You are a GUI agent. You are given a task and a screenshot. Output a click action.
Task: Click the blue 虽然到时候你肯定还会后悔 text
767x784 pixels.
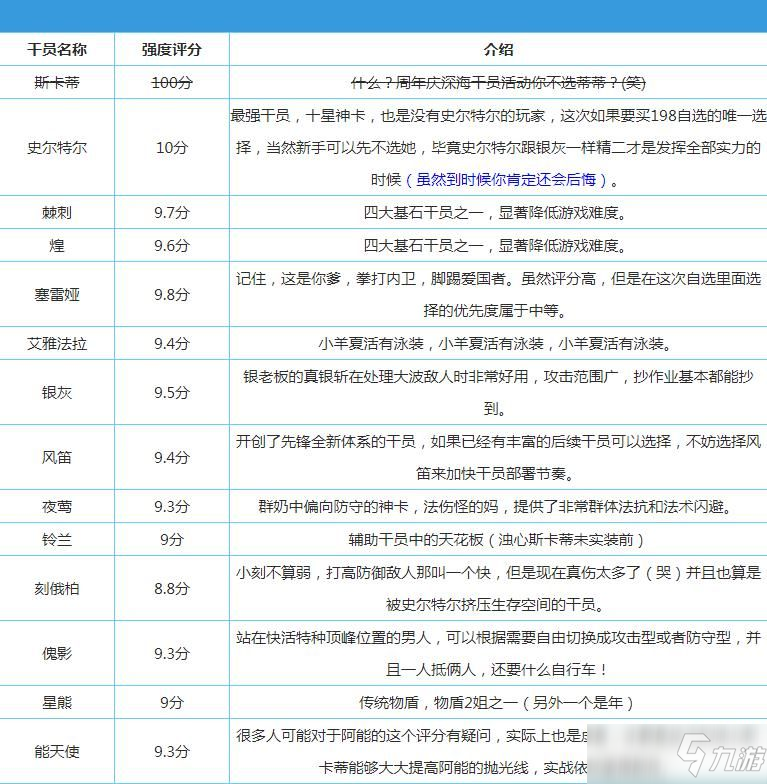click(506, 180)
